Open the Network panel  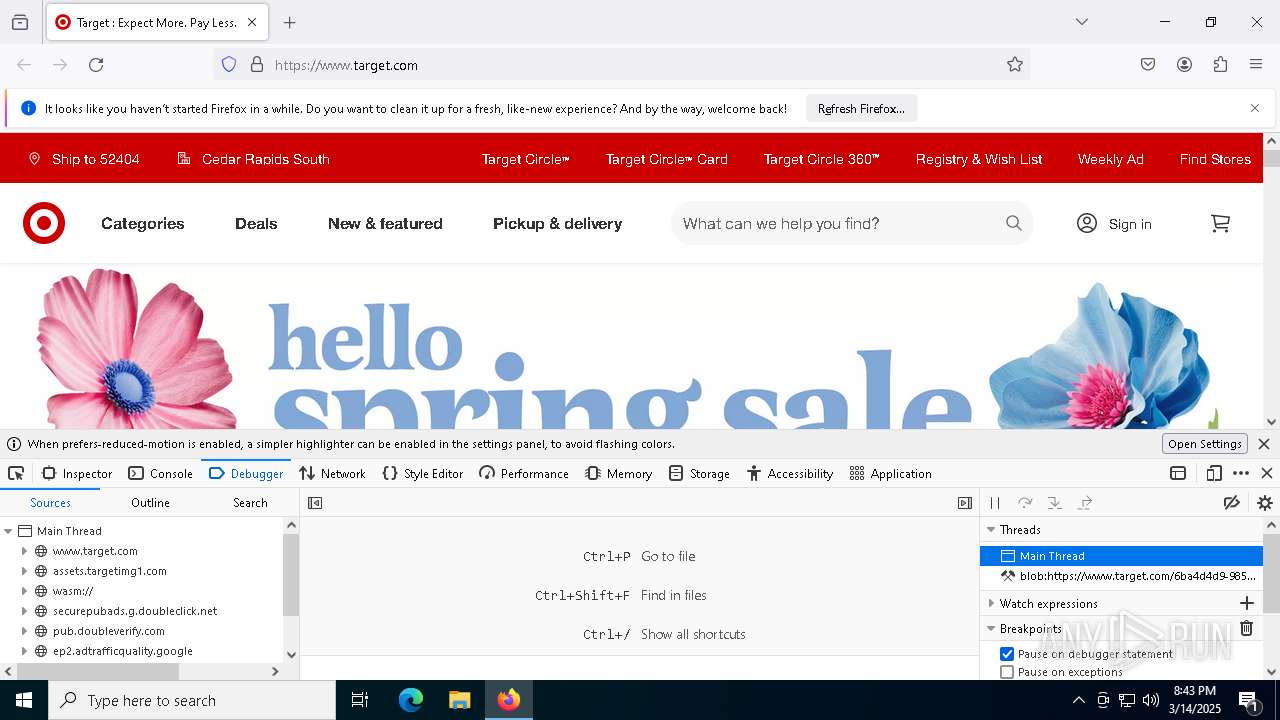tap(333, 474)
